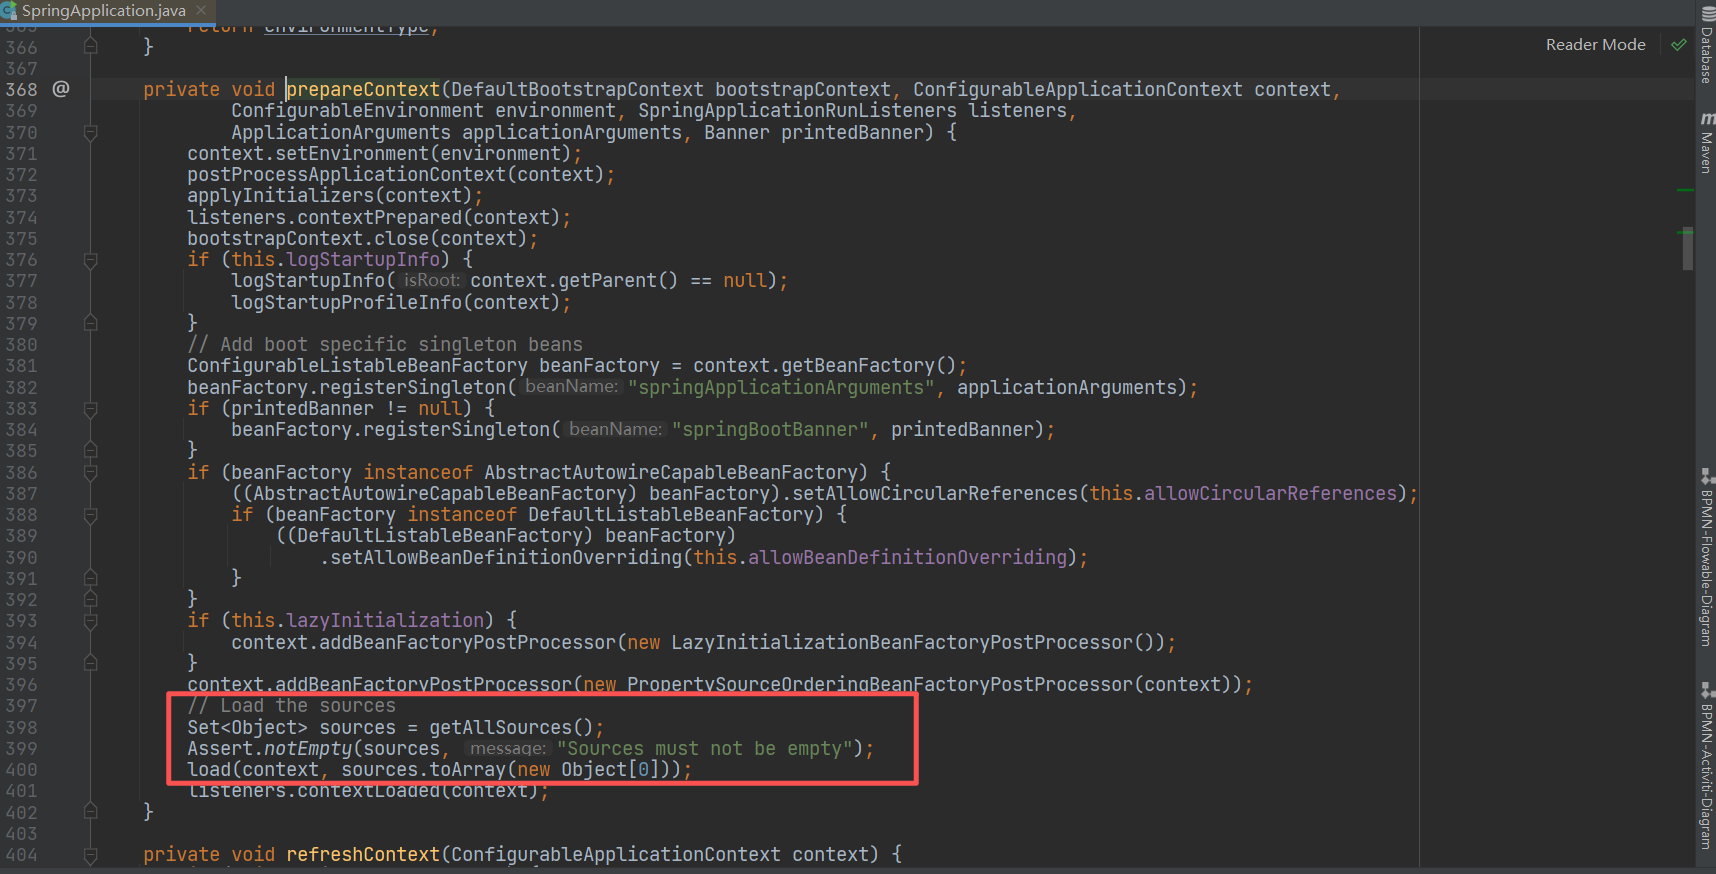This screenshot has width=1716, height=874.
Task: Select the SpringApplication.java editor tab
Action: click(x=103, y=11)
